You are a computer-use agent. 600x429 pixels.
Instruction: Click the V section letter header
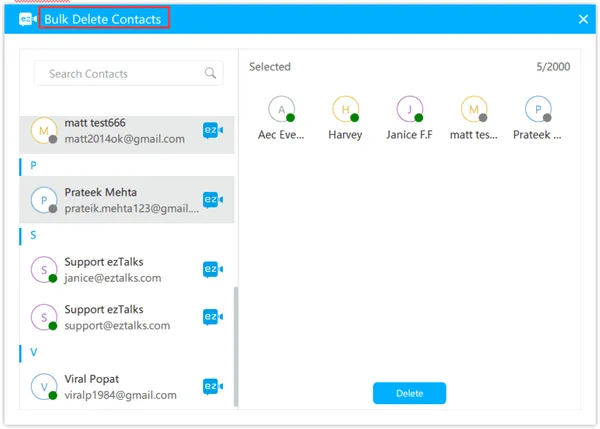34,352
